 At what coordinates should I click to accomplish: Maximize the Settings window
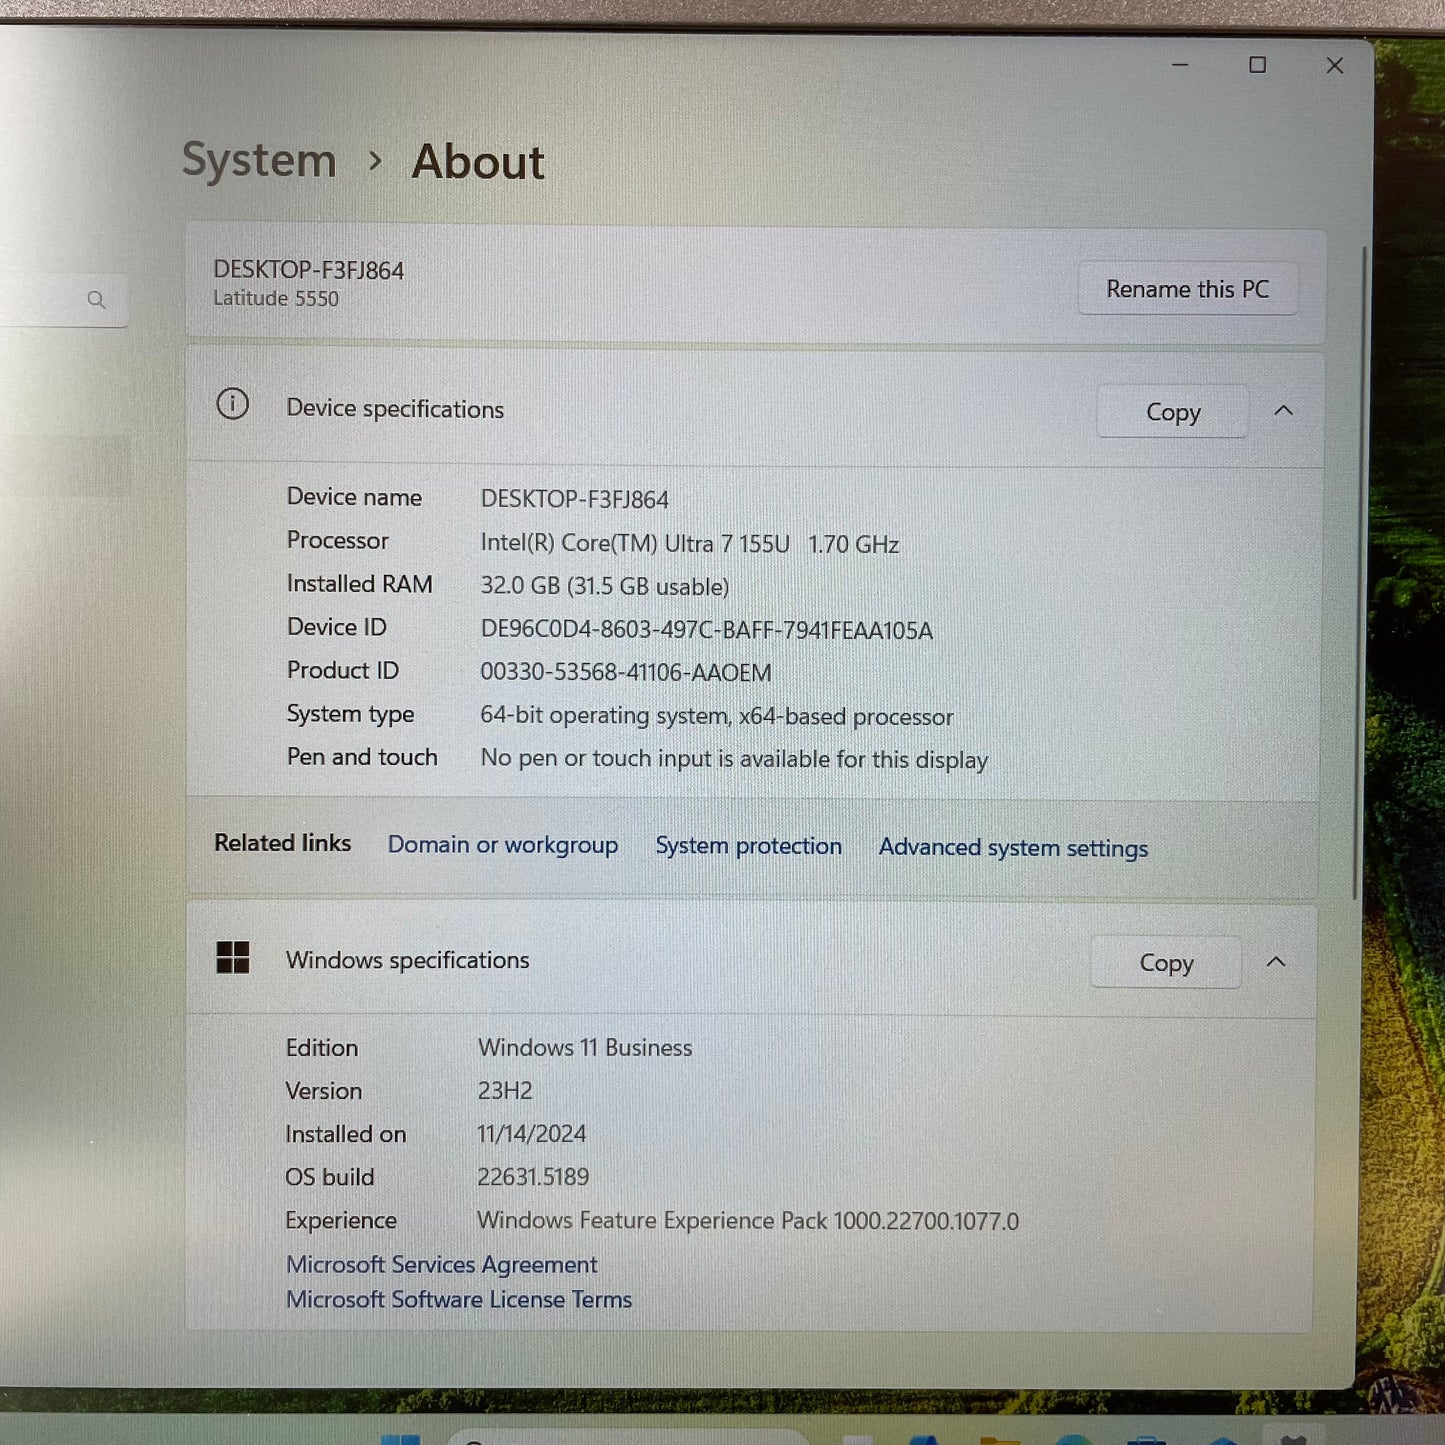[1257, 64]
